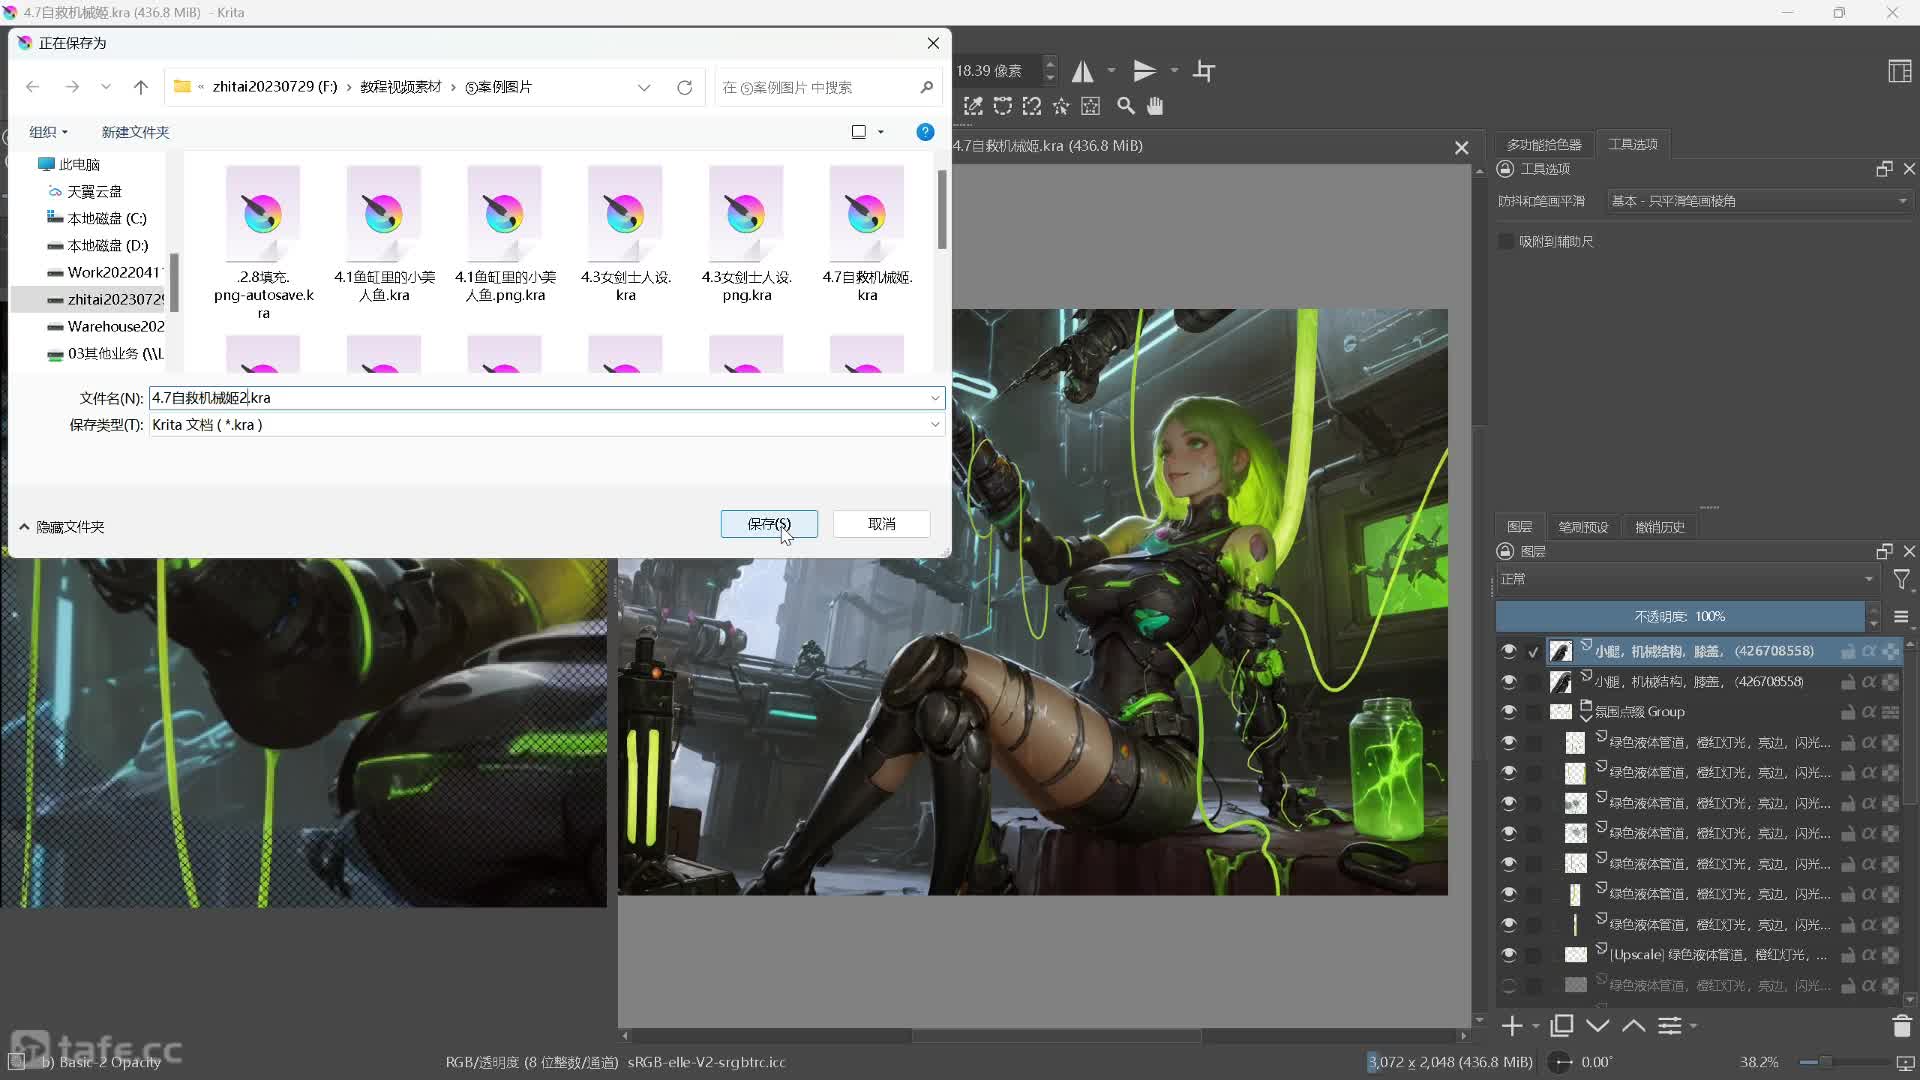Add a new layer with plus icon
The image size is (1920, 1080).
coord(1512,1026)
